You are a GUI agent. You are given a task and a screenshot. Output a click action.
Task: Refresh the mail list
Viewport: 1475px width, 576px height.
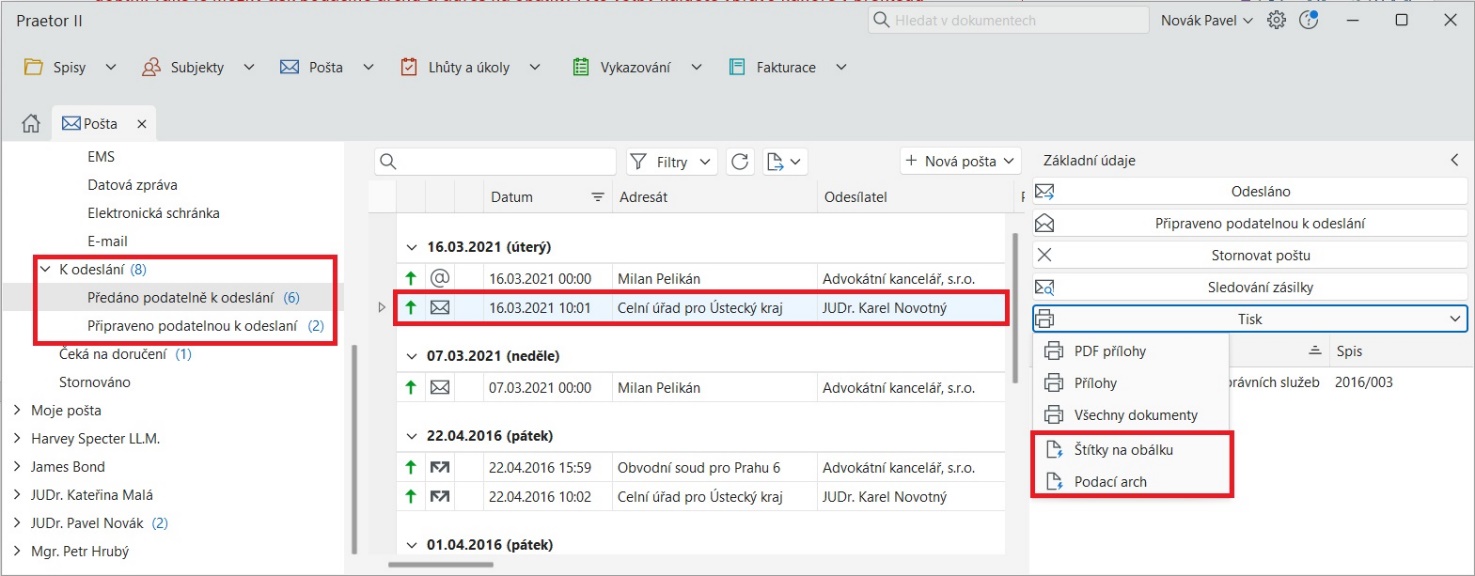(740, 161)
